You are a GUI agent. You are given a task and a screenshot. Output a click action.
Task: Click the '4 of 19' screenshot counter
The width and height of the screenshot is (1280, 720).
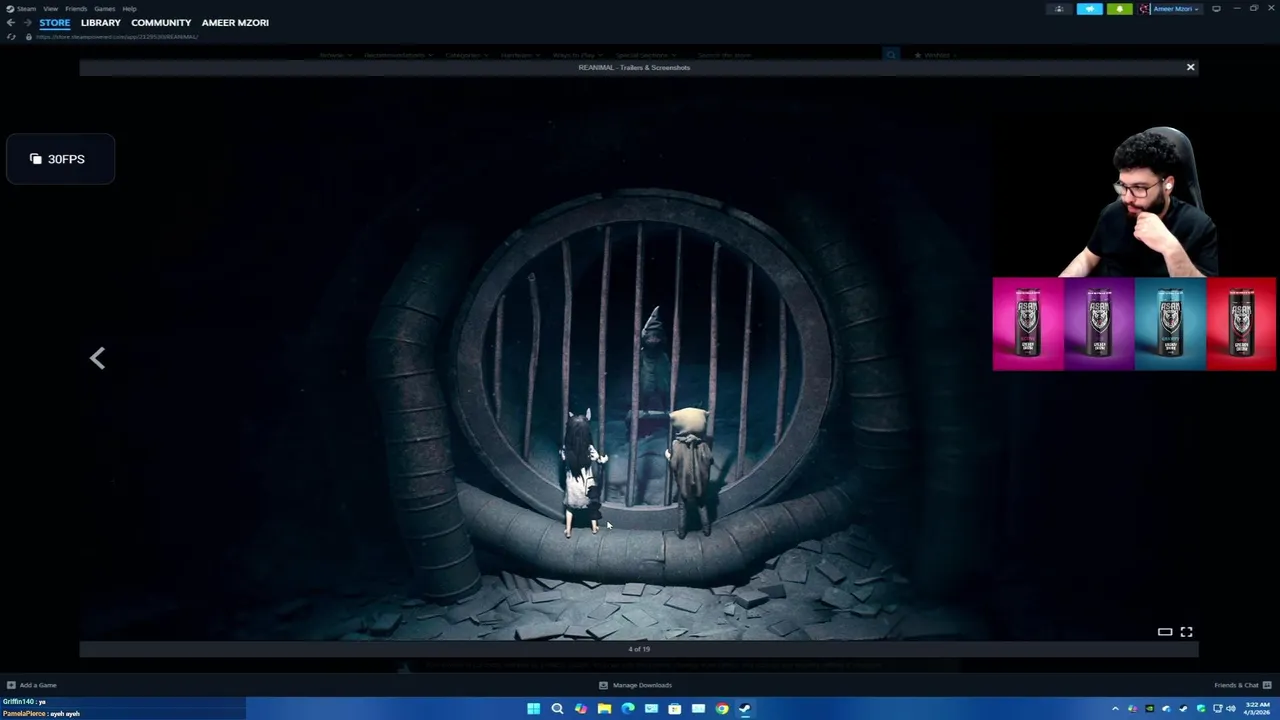[639, 649]
